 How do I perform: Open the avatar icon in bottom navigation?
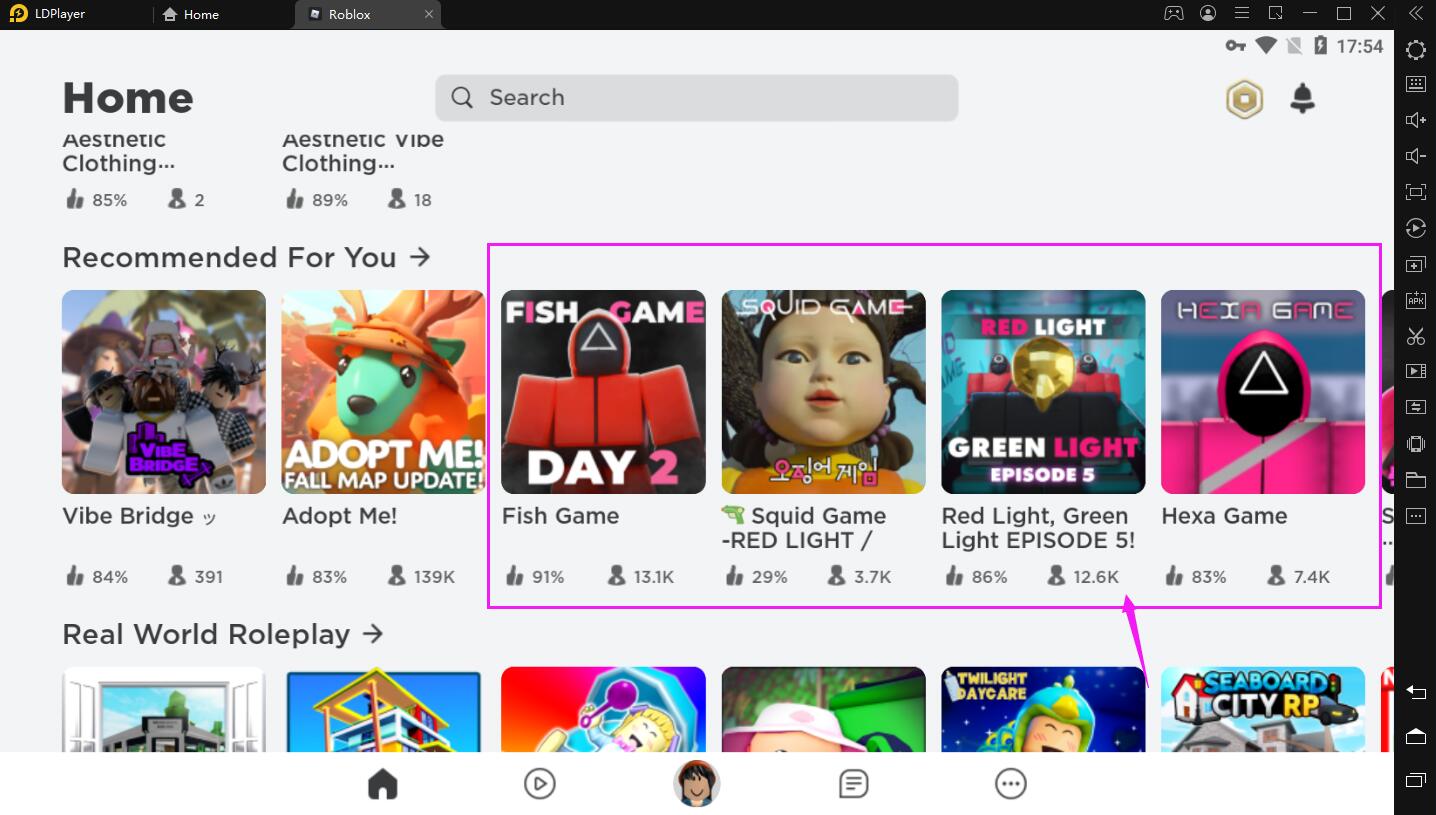(696, 783)
